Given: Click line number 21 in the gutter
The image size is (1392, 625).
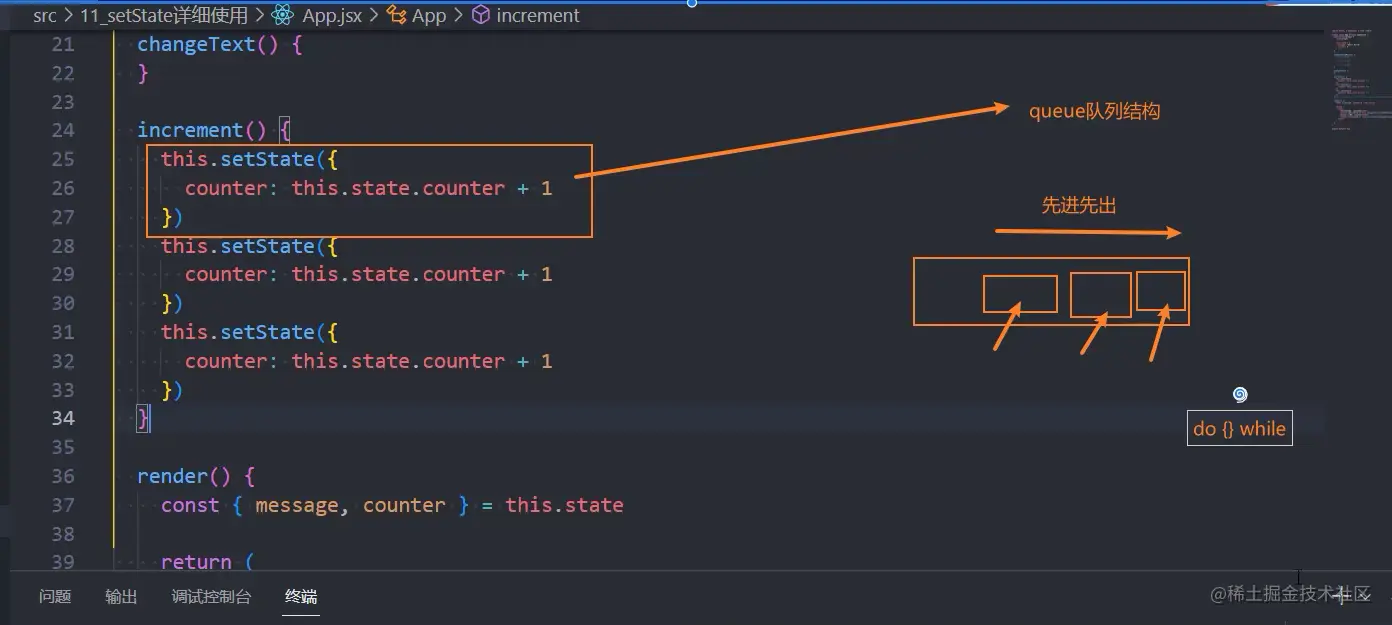Looking at the screenshot, I should coord(63,44).
